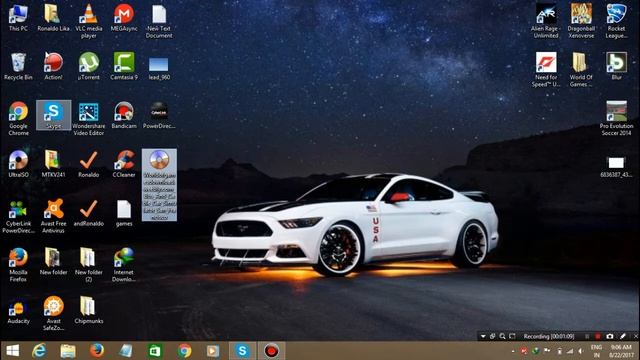The image size is (640, 360).
Task: Launch Dragonball Xenoverse shortcut
Action: (581, 21)
